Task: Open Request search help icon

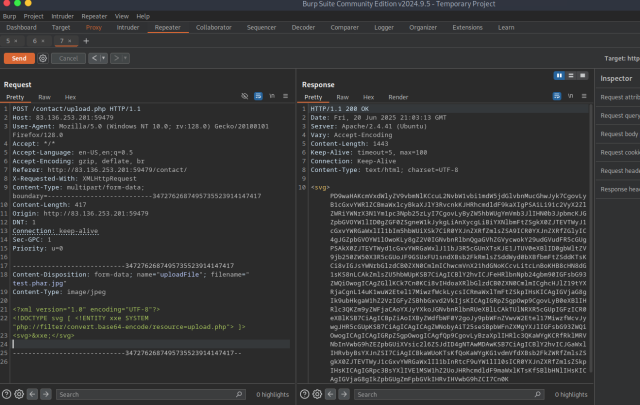Action: click(7, 394)
